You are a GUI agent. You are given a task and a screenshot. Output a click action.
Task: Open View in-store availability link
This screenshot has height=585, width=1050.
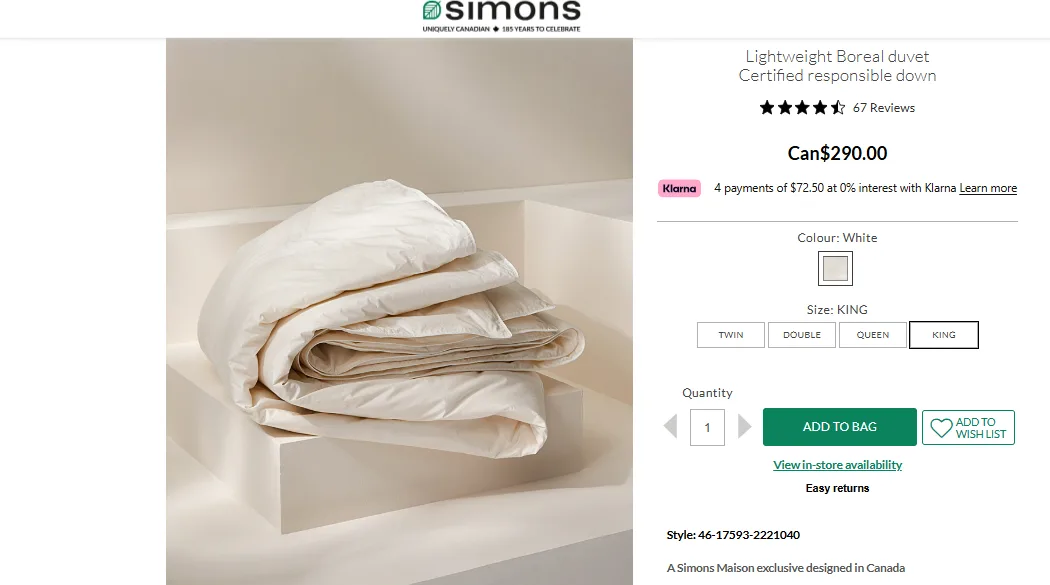coord(838,465)
